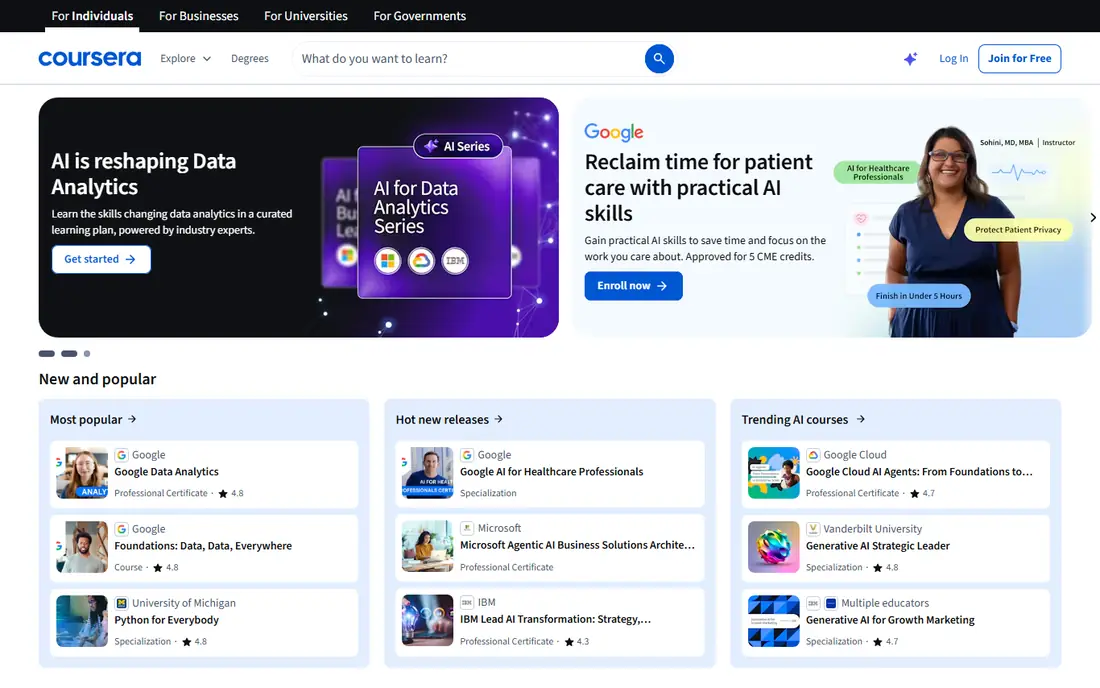This screenshot has height=688, width=1100.
Task: Expand Hot new releases section arrow
Action: [499, 419]
